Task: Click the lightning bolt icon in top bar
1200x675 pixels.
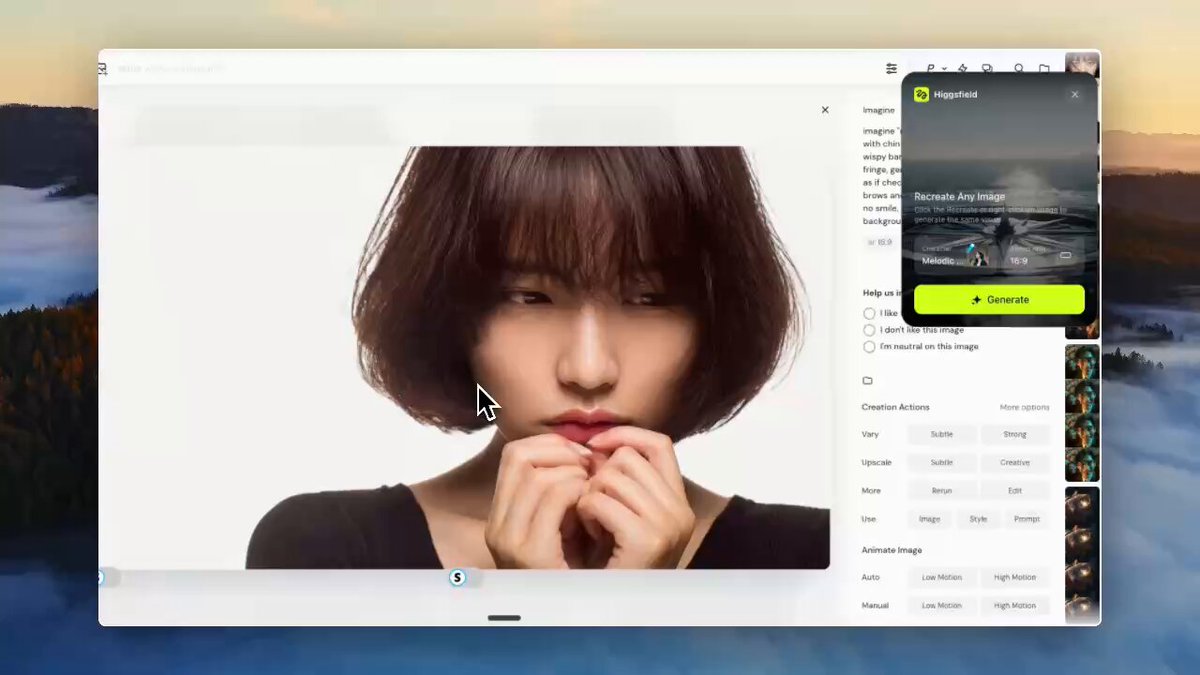Action: [962, 69]
